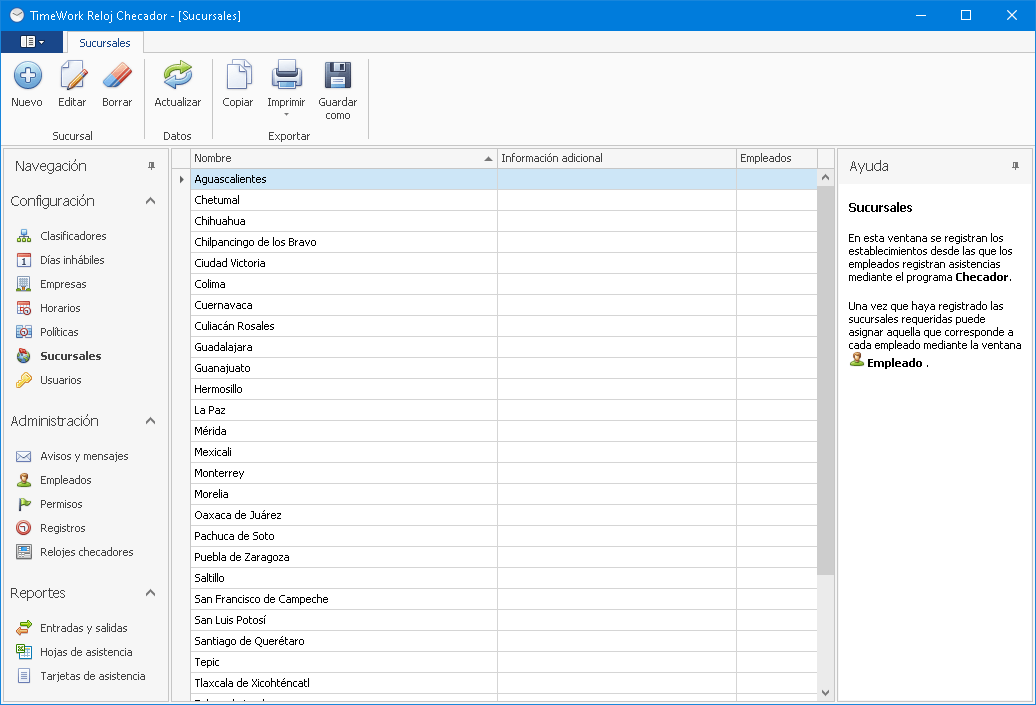This screenshot has height=705, width=1036.
Task: Open the Imprimir dropdown arrow
Action: (286, 115)
